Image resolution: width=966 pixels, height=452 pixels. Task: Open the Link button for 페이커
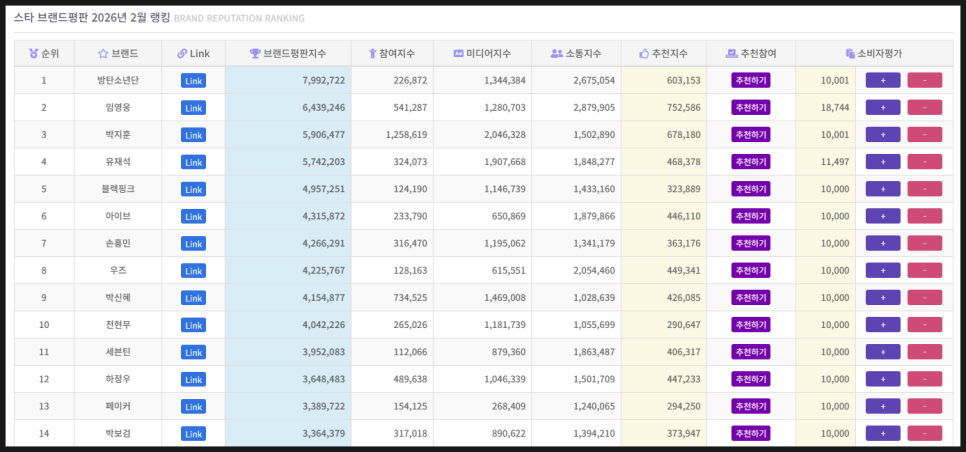click(x=193, y=406)
